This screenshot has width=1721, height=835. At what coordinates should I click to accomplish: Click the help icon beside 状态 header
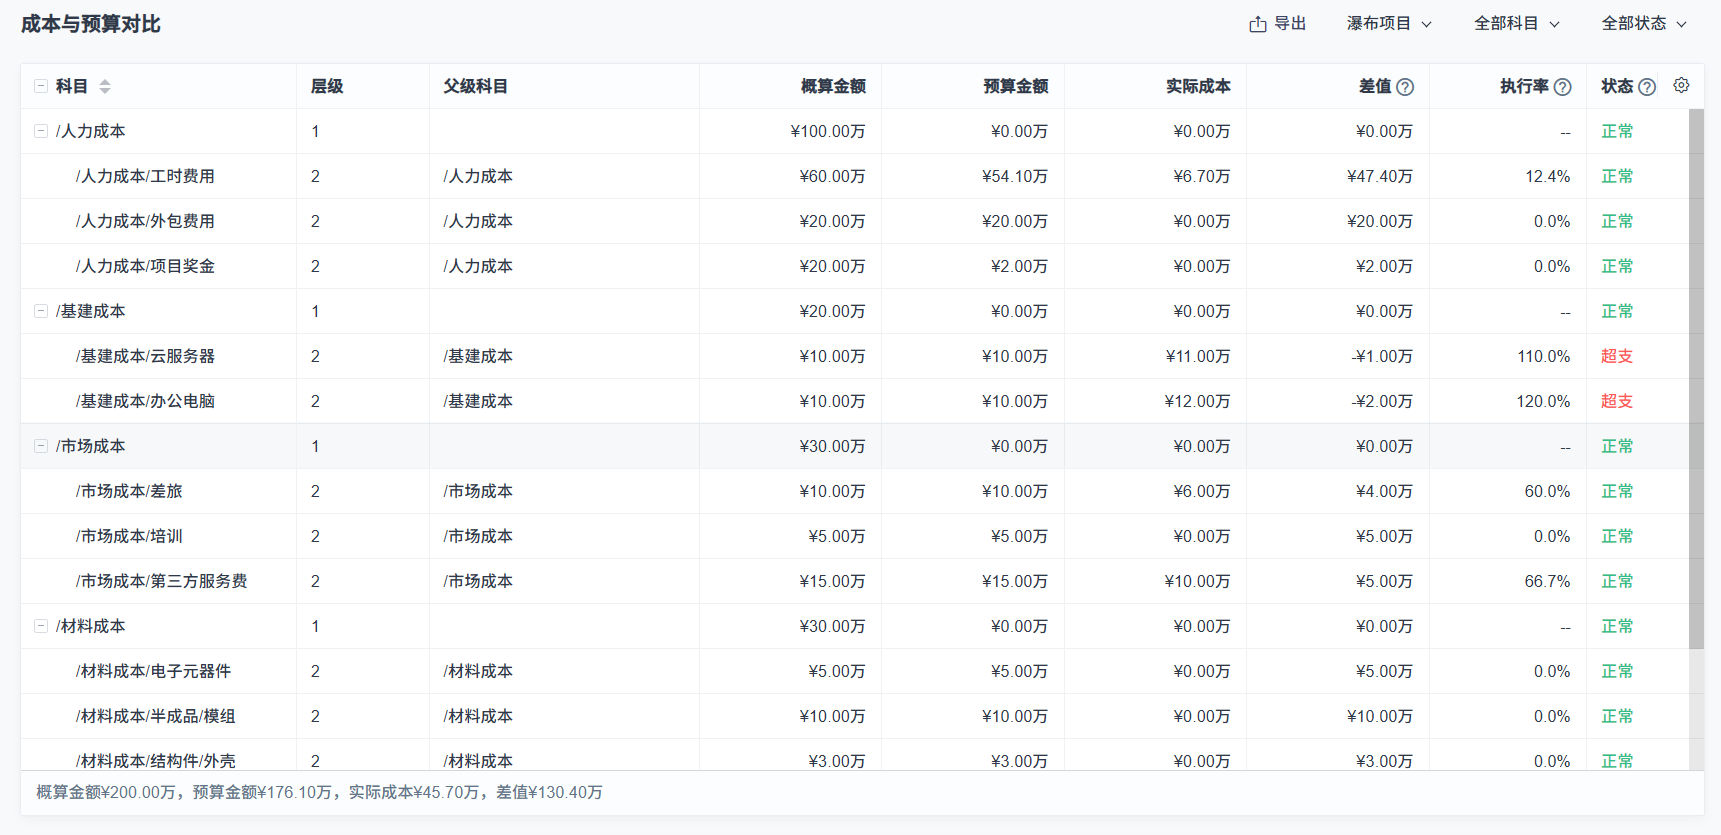pyautogui.click(x=1647, y=87)
